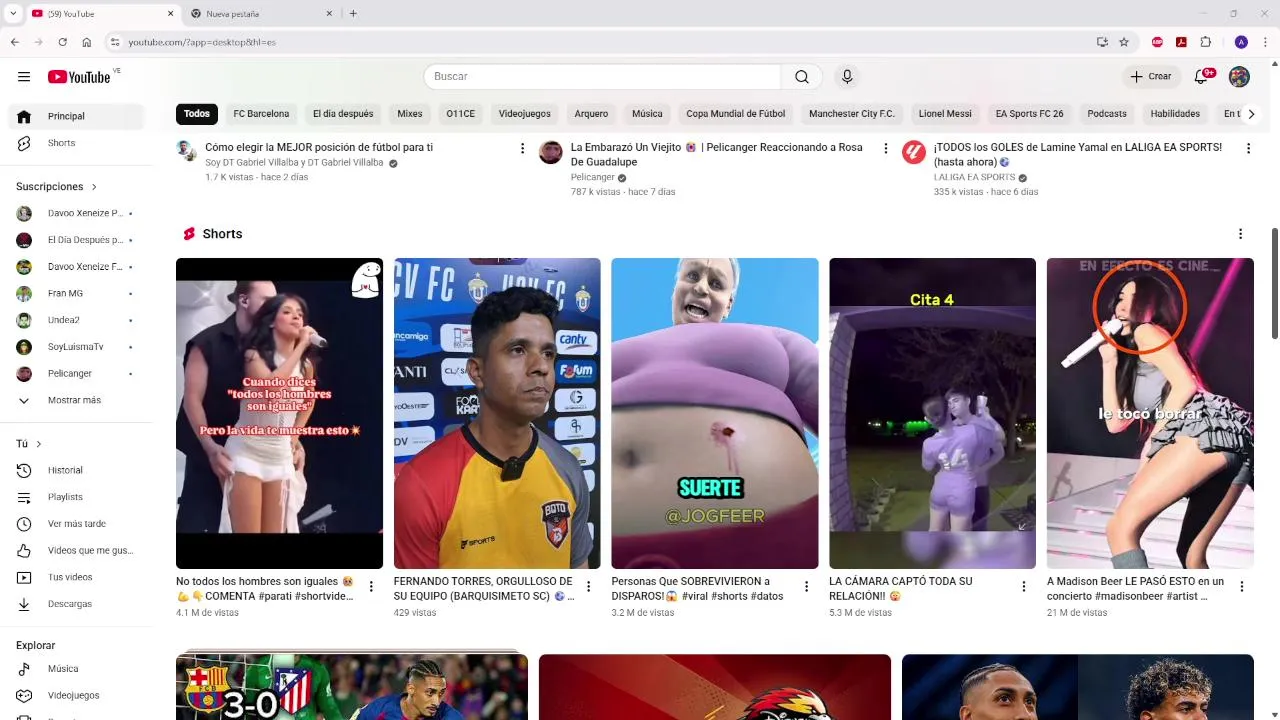Open Chrome extensions puzzle icon

(1205, 42)
